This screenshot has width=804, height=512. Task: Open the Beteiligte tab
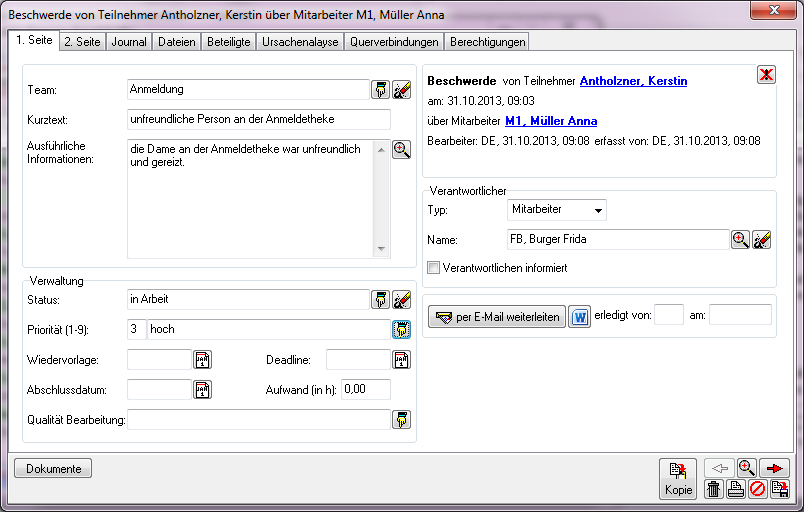(x=229, y=42)
